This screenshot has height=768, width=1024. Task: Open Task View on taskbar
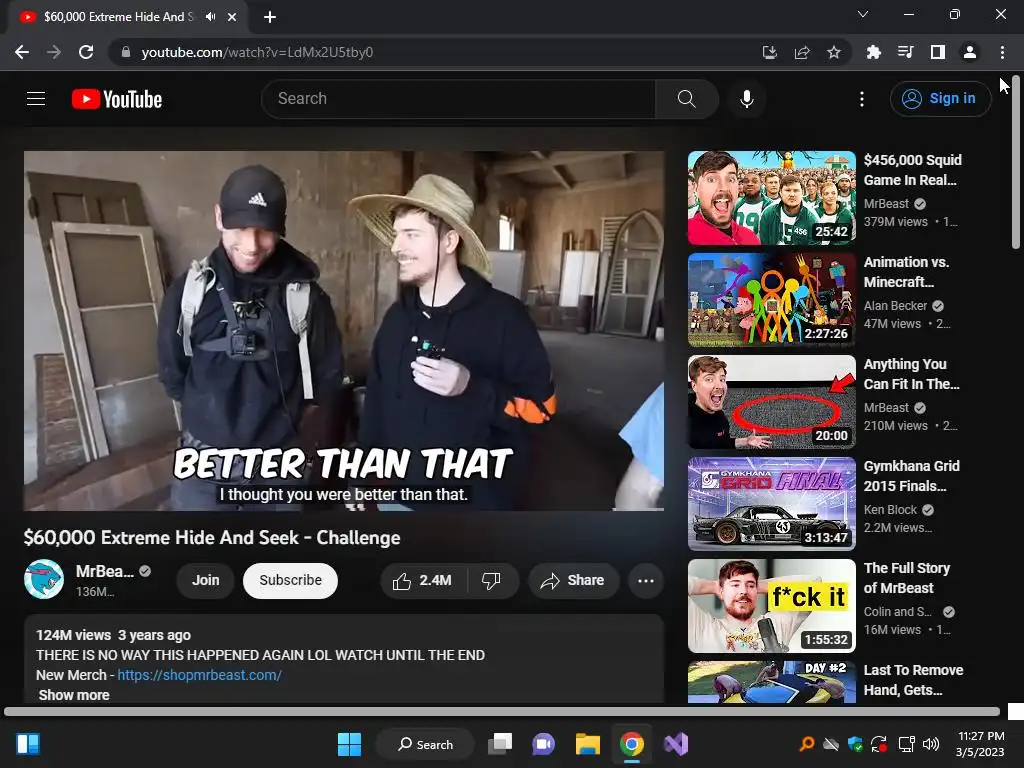coord(500,744)
